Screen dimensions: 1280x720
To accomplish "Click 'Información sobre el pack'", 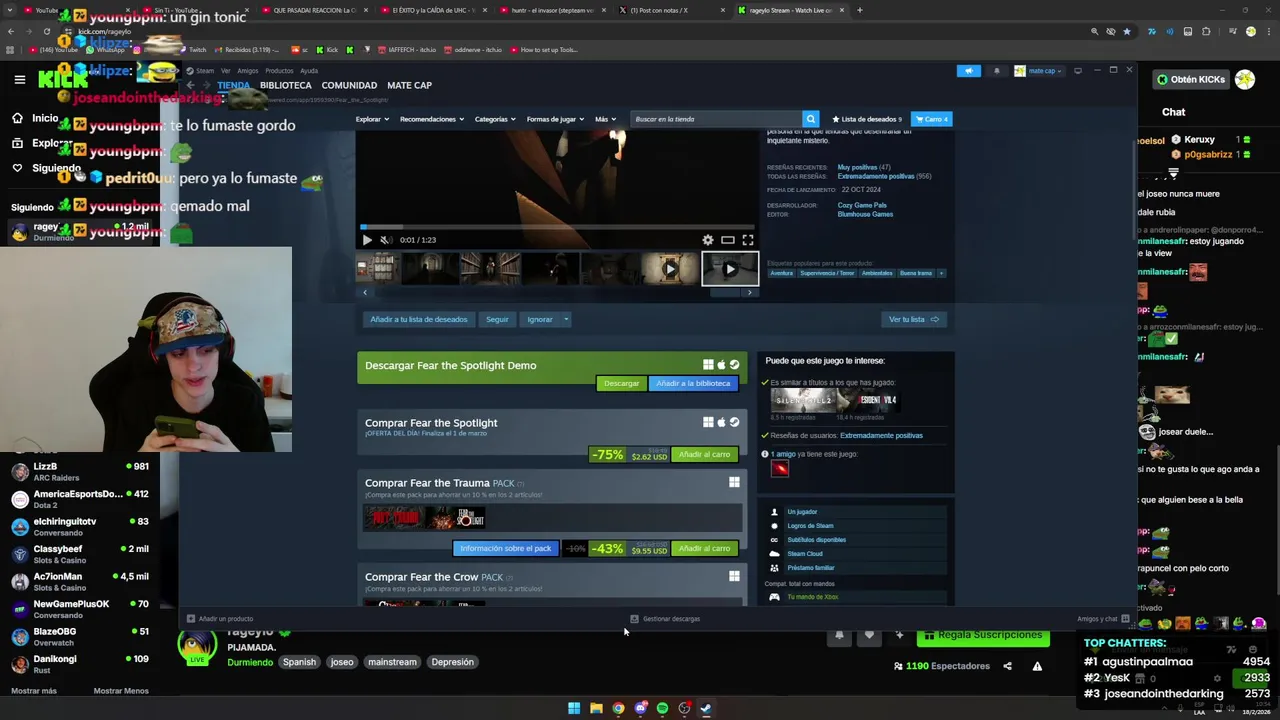I will point(505,548).
